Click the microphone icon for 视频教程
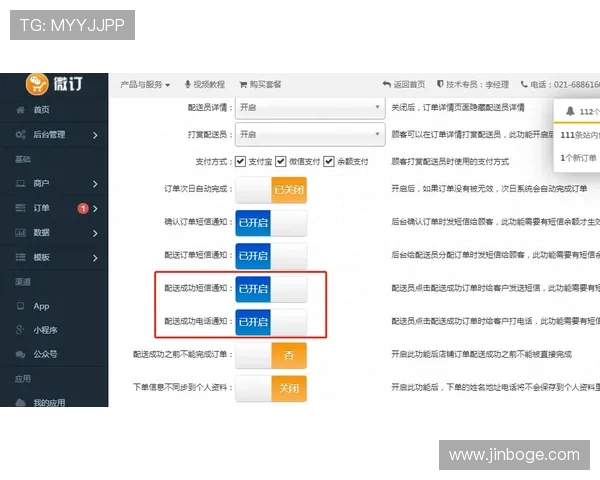This screenshot has height=480, width=600. 188,84
